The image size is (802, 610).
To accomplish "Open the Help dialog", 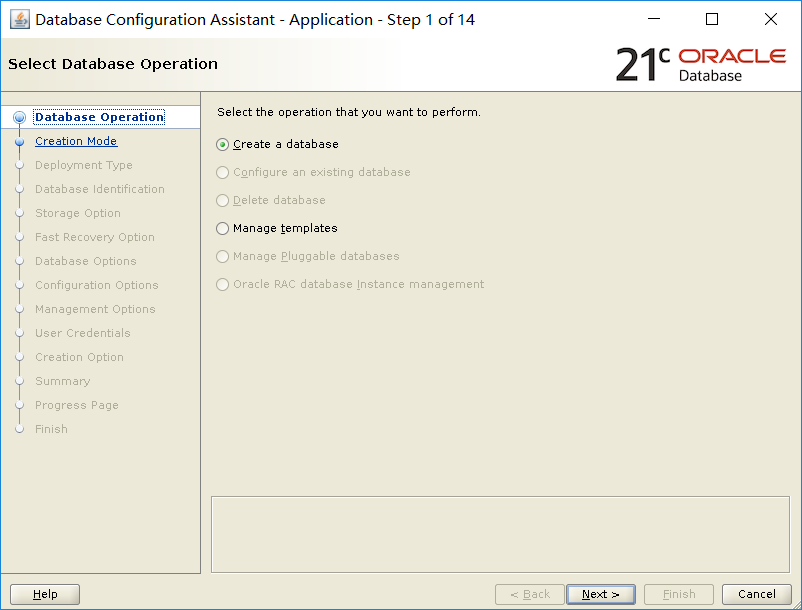I will pyautogui.click(x=45, y=594).
